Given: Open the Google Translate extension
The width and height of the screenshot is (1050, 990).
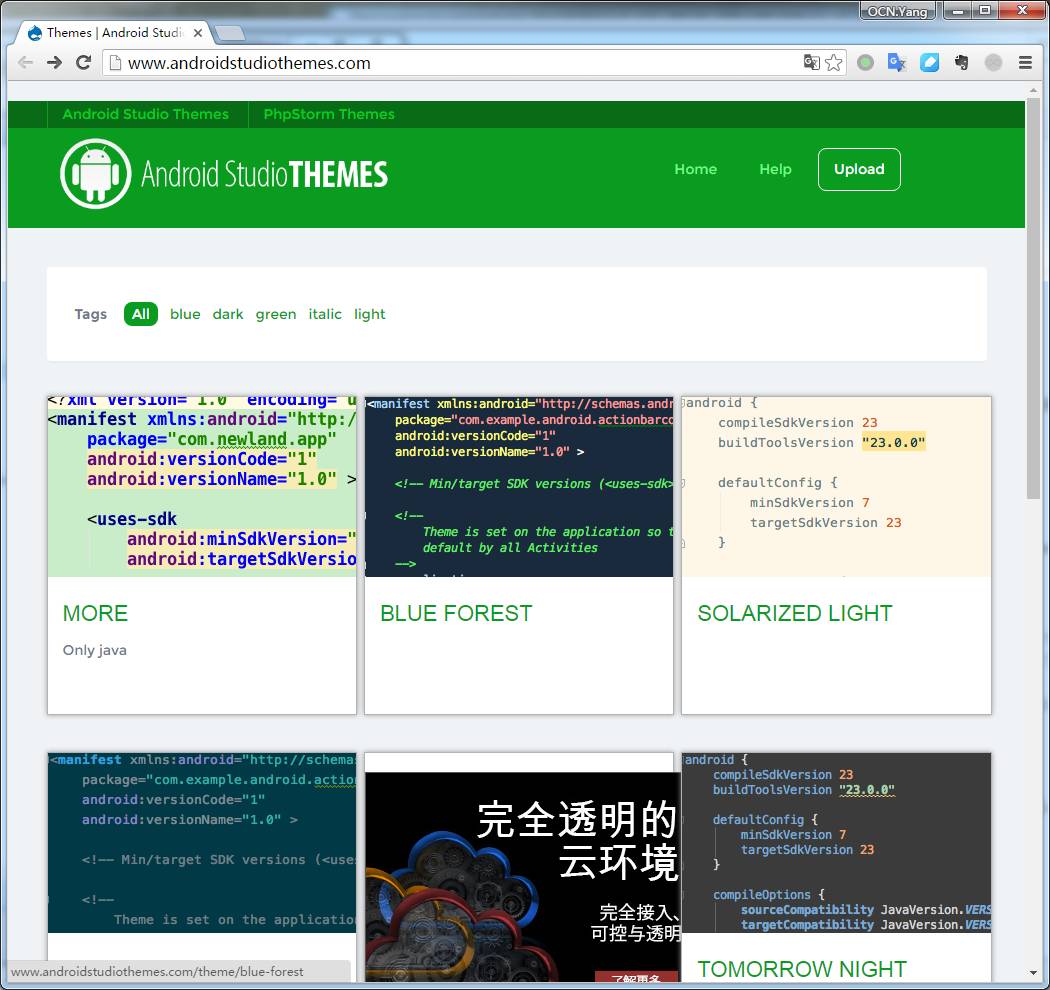Looking at the screenshot, I should click(x=897, y=62).
